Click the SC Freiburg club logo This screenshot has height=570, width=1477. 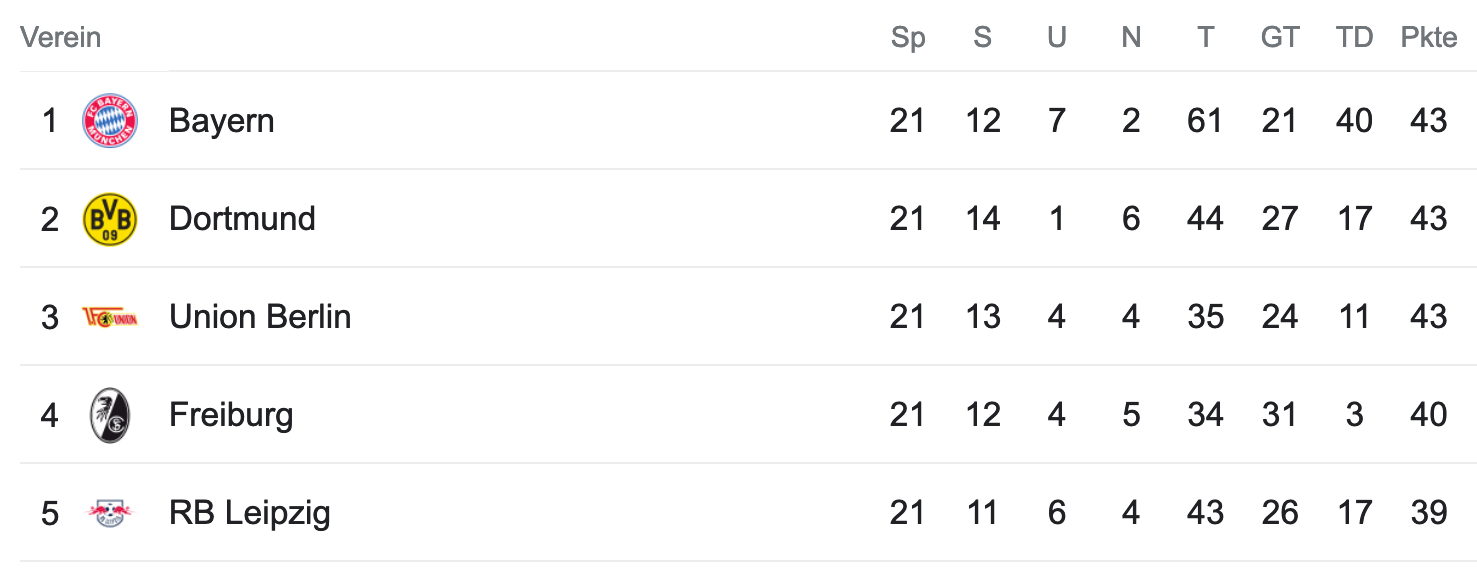(x=110, y=415)
